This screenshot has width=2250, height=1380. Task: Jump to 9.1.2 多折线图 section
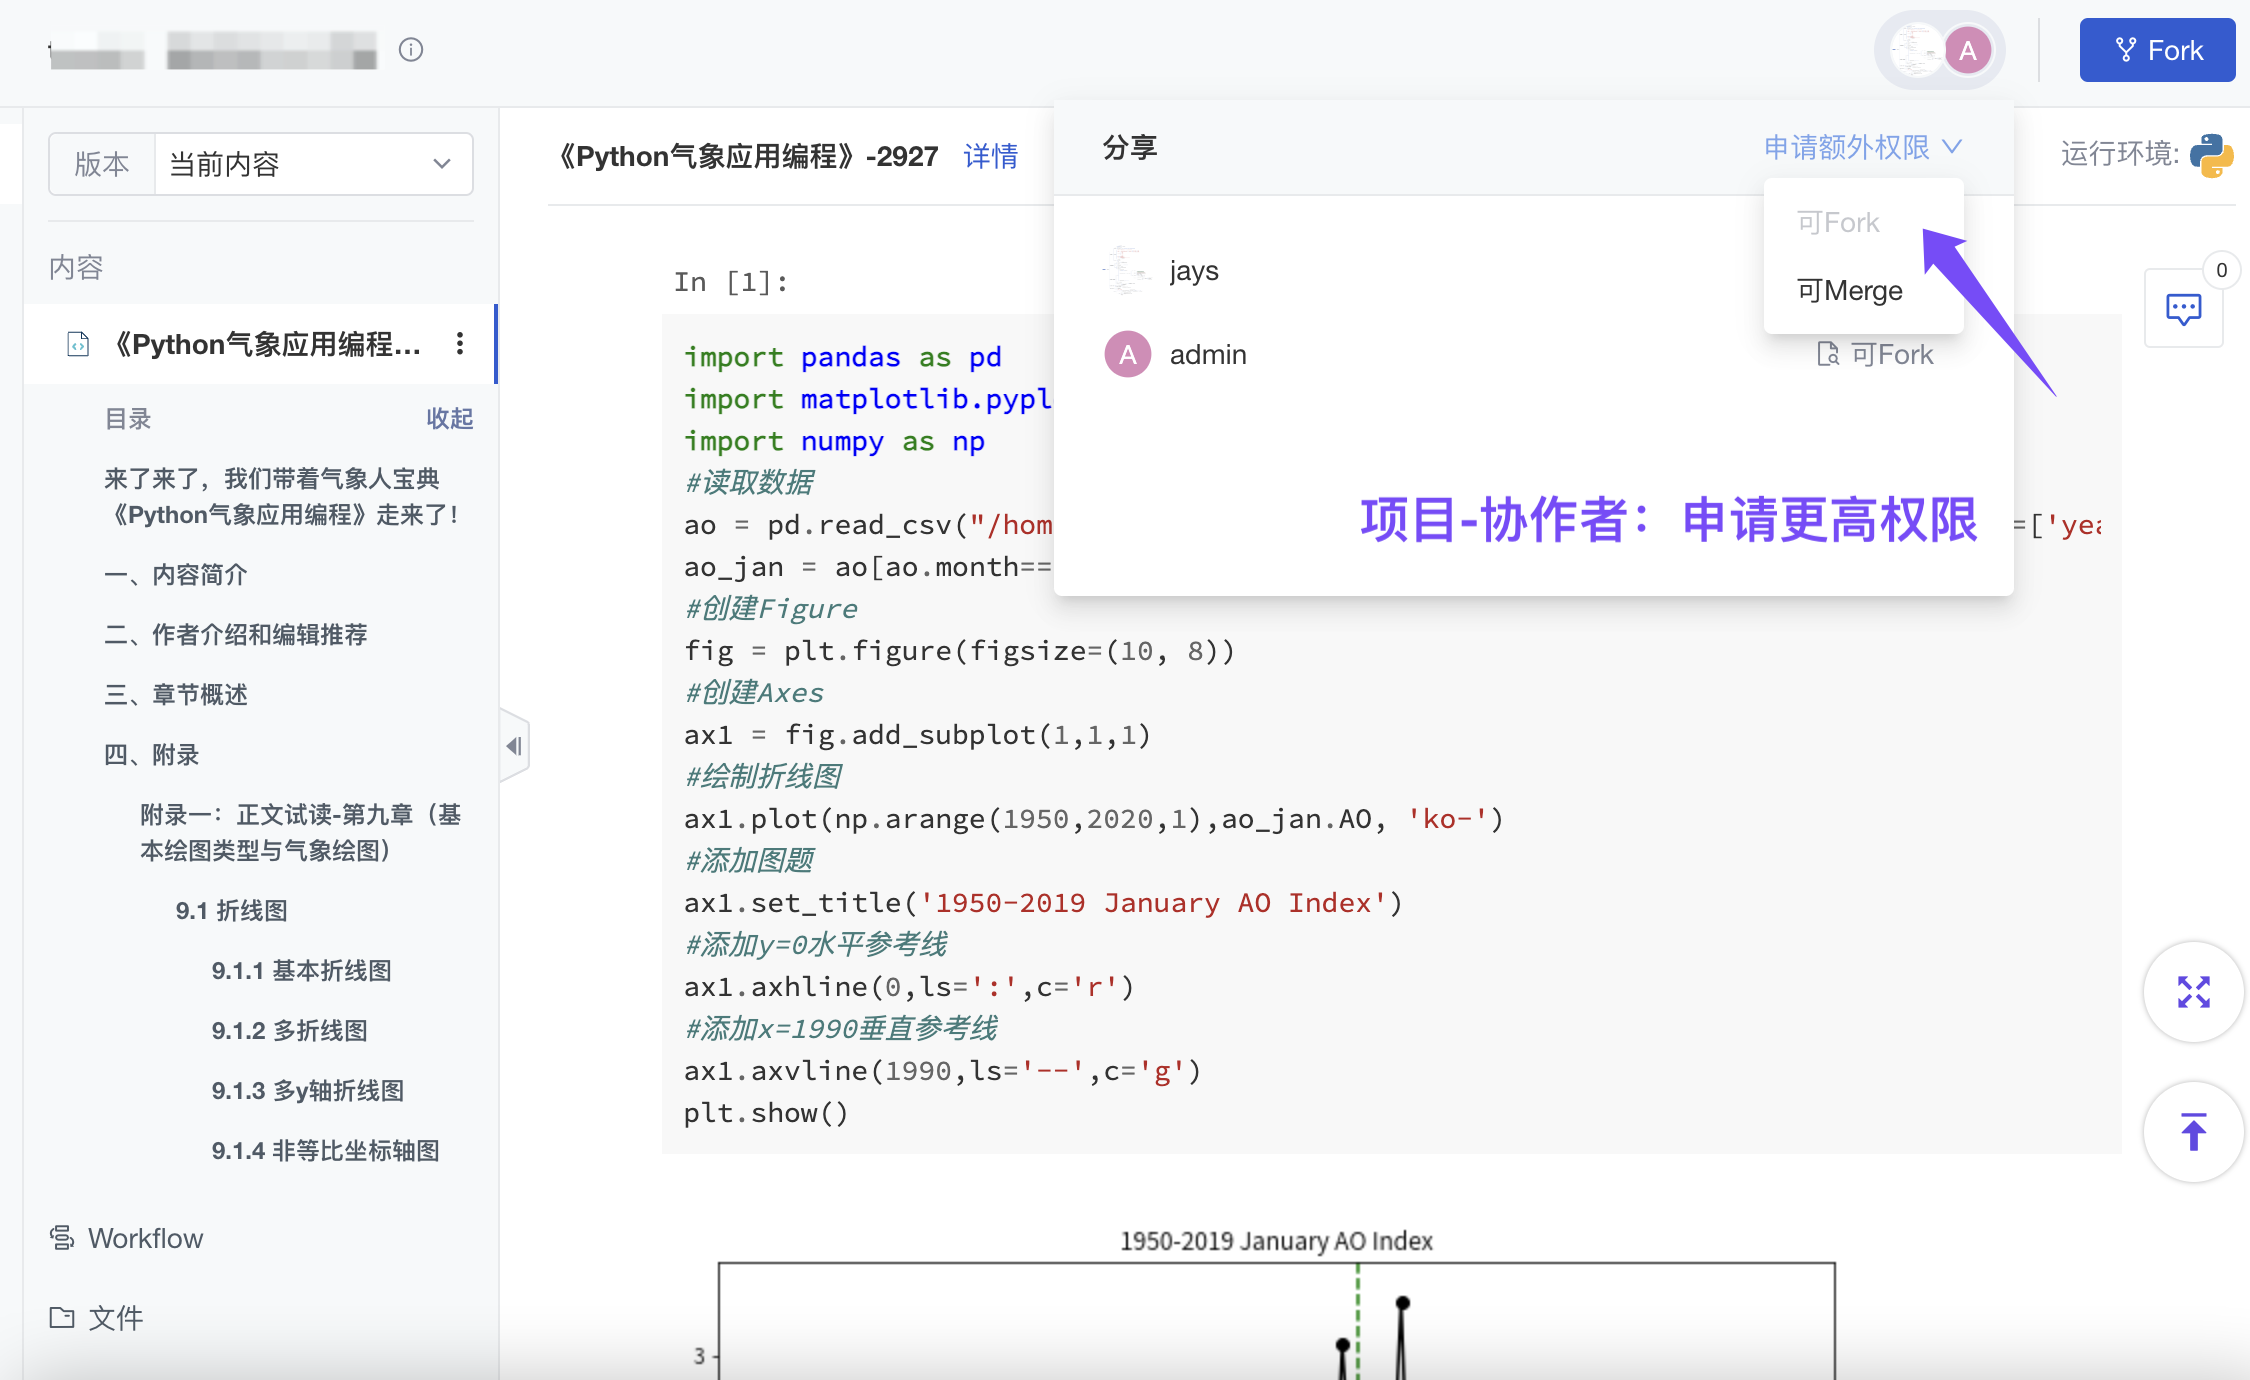[289, 1031]
